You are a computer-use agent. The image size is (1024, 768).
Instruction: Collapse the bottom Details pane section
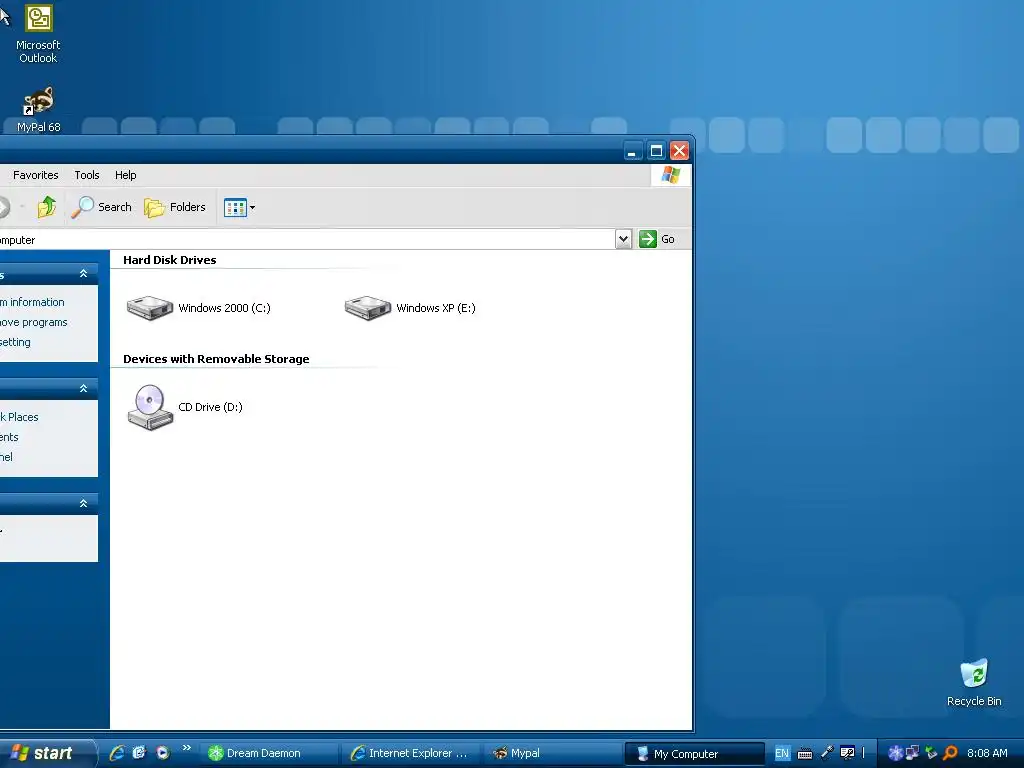pyautogui.click(x=84, y=504)
